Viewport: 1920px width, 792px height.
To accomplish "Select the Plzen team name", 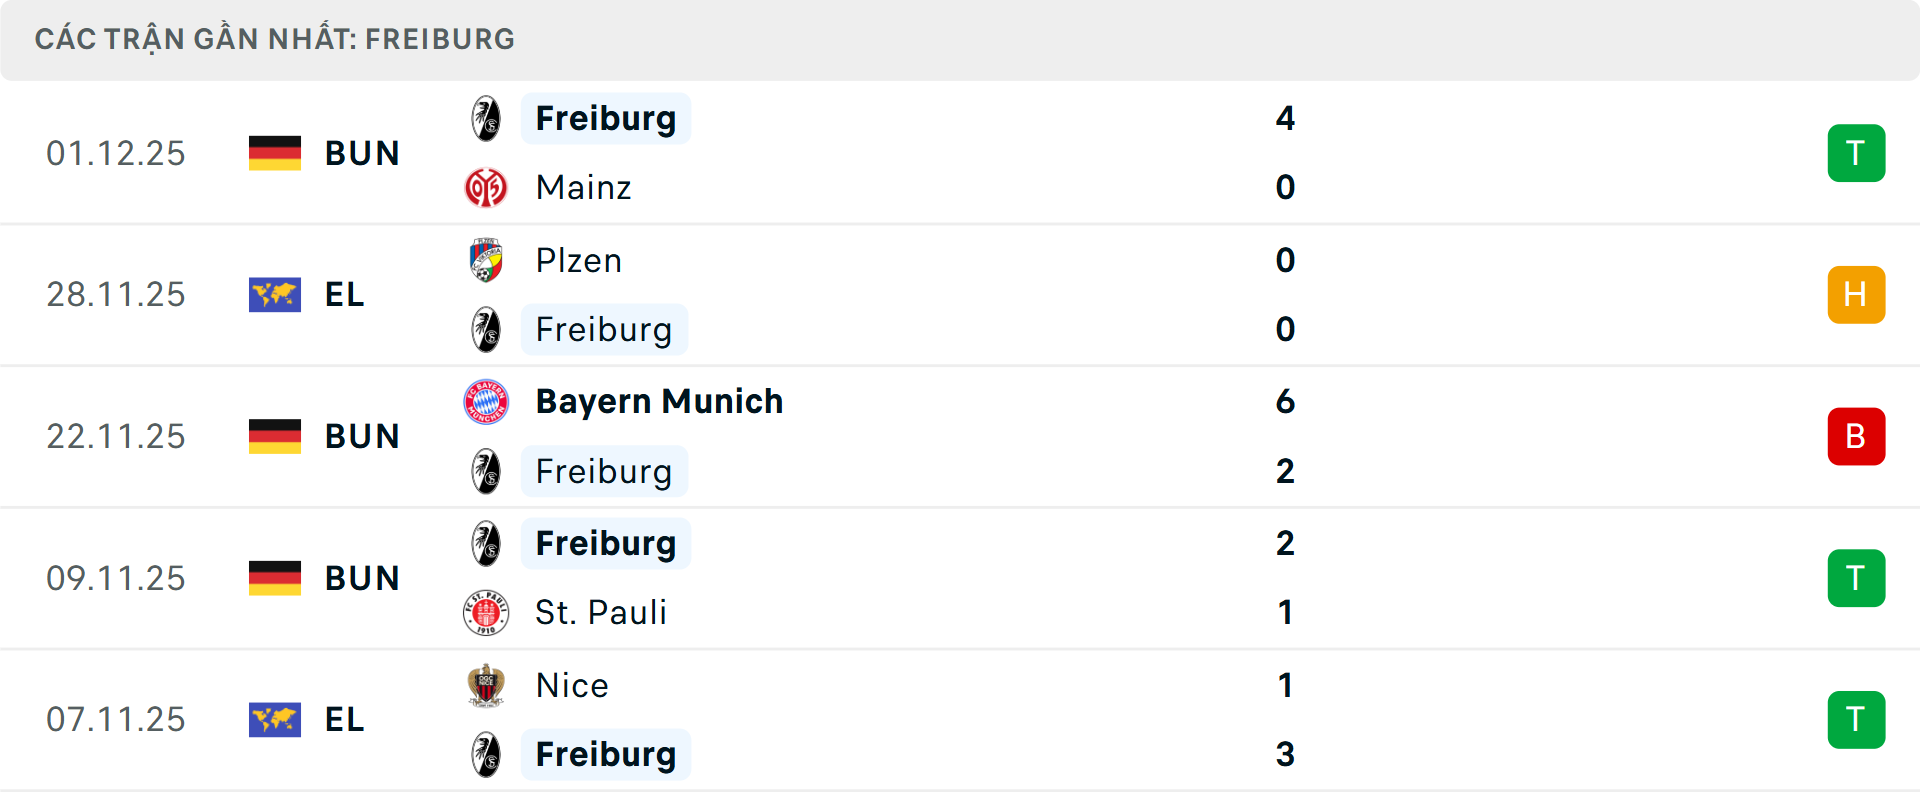I will click(578, 260).
